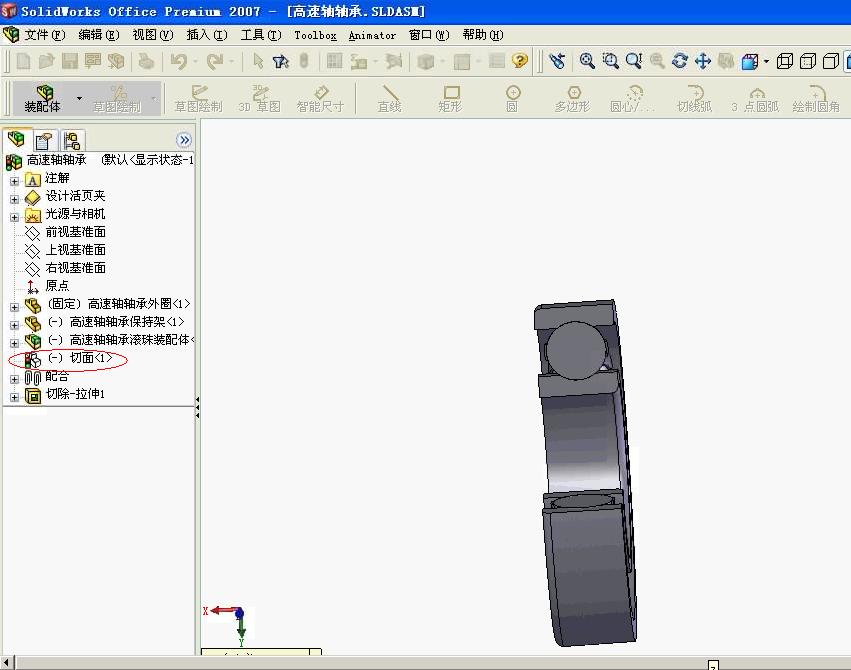851x670 pixels.
Task: Open the 插入(I) menu
Action: [207, 35]
